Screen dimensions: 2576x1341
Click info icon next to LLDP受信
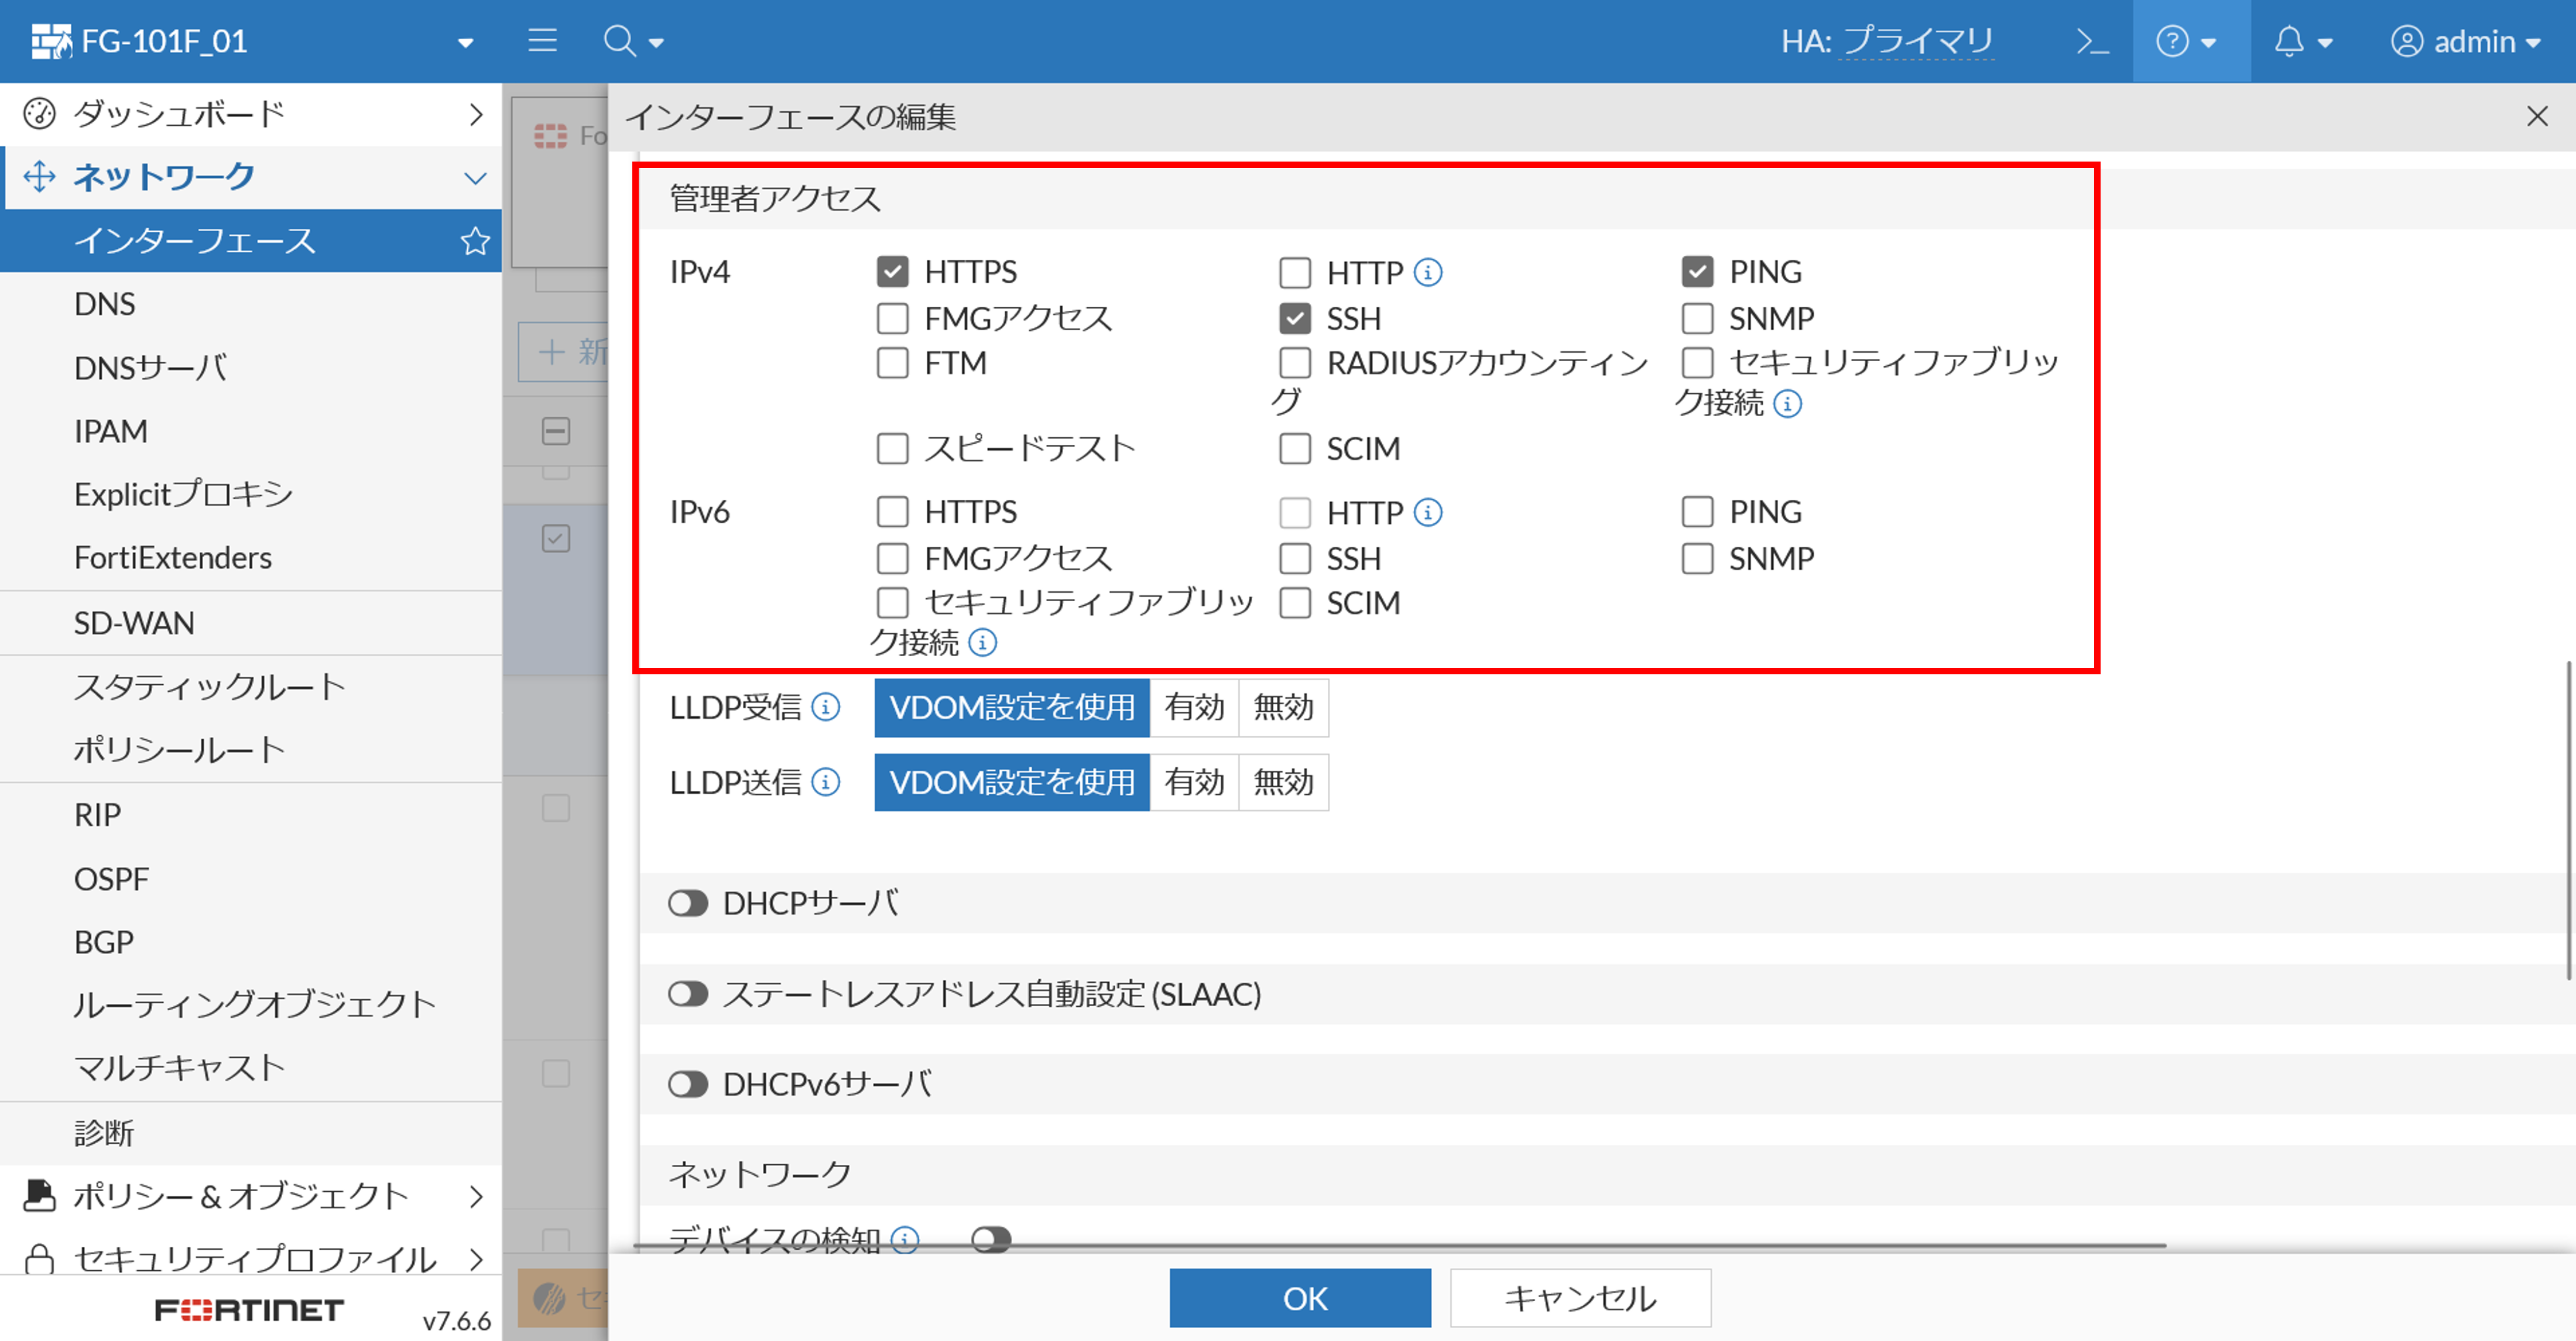pos(826,708)
